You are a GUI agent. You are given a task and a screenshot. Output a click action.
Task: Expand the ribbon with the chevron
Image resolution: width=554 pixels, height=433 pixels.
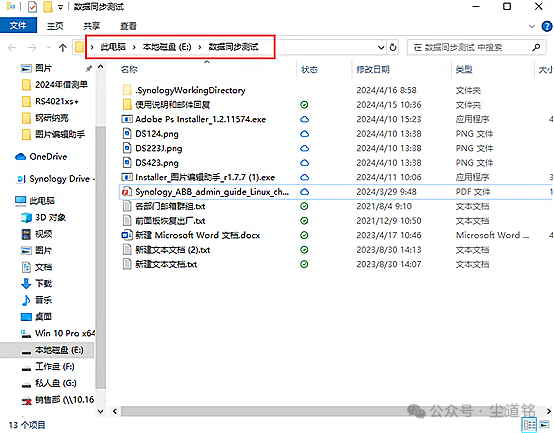tap(531, 26)
